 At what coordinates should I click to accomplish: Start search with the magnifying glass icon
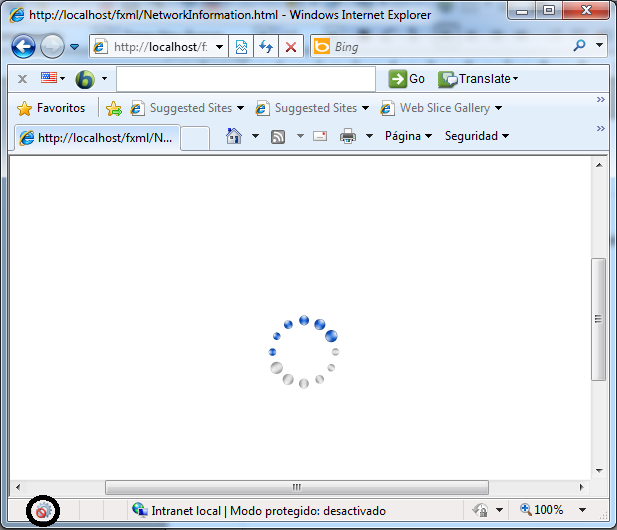coord(579,46)
